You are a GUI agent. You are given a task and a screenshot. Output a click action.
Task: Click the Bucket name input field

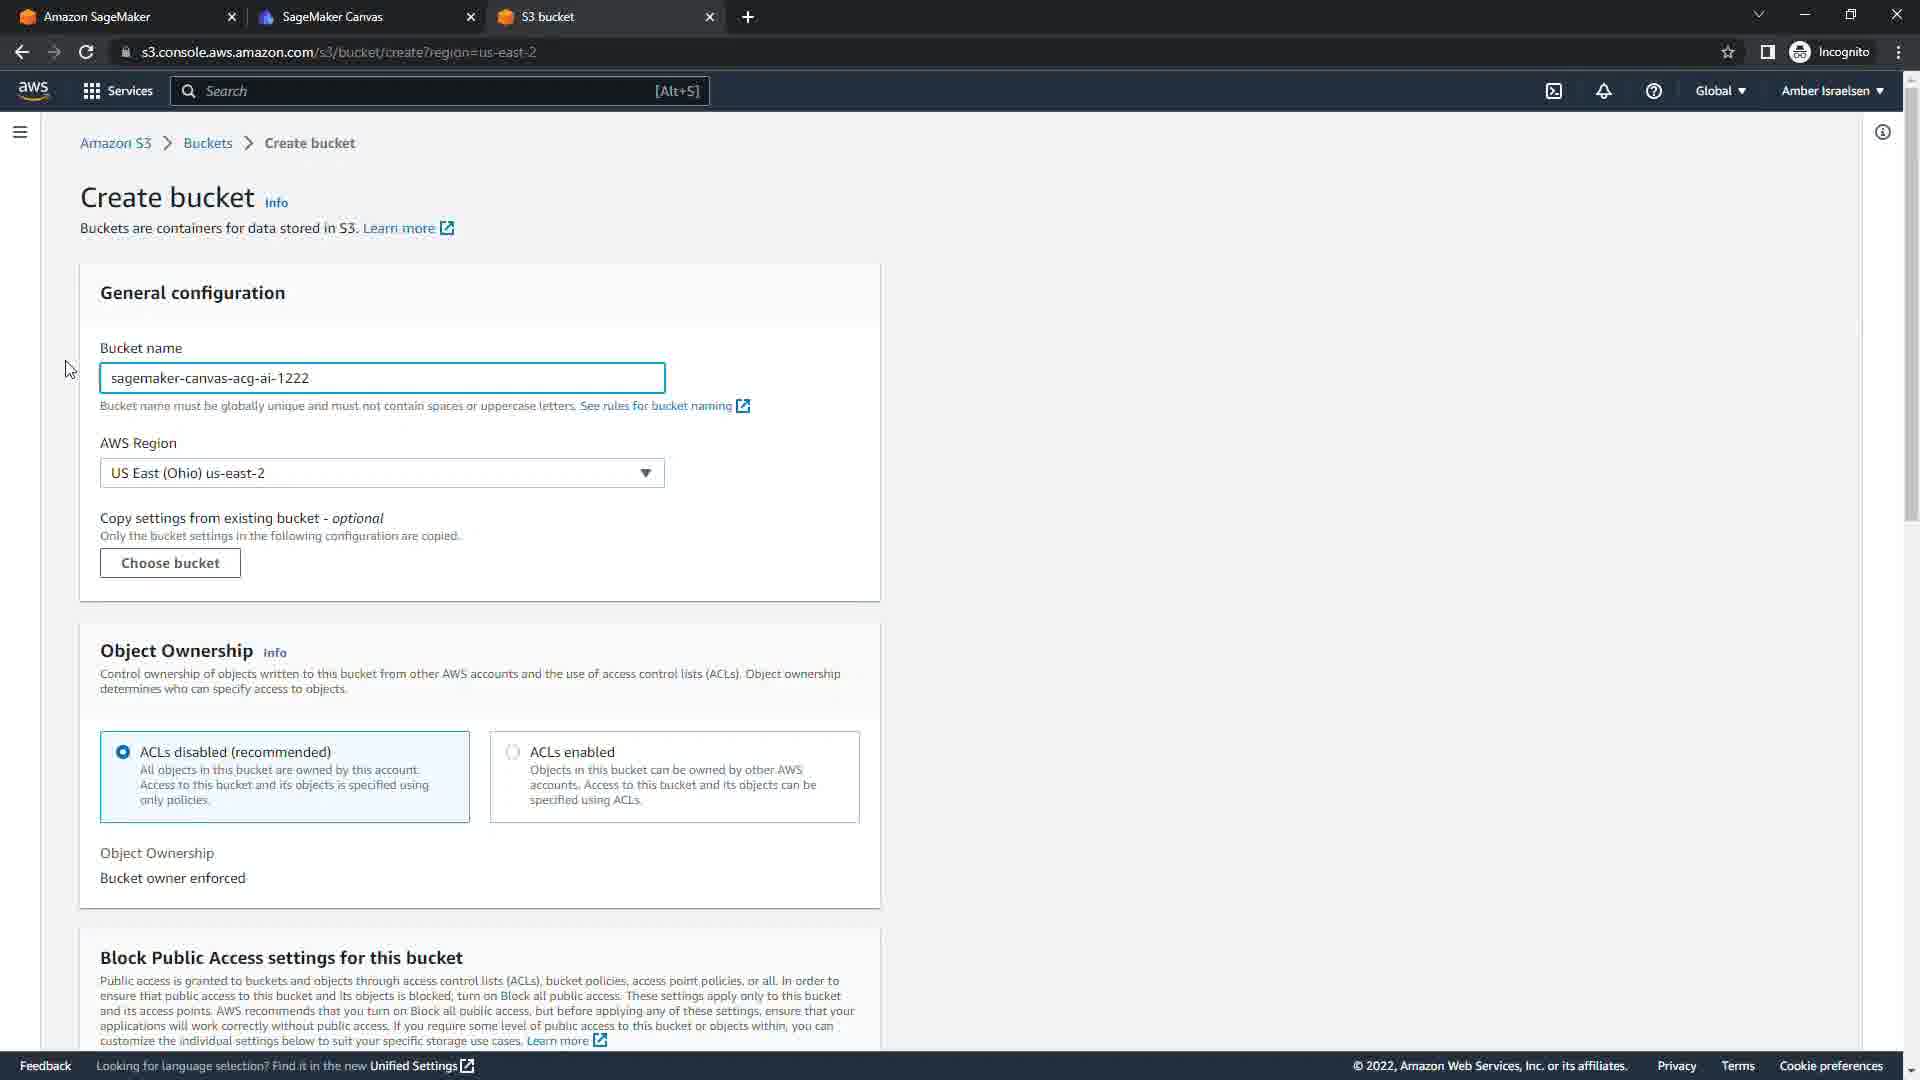tap(382, 378)
